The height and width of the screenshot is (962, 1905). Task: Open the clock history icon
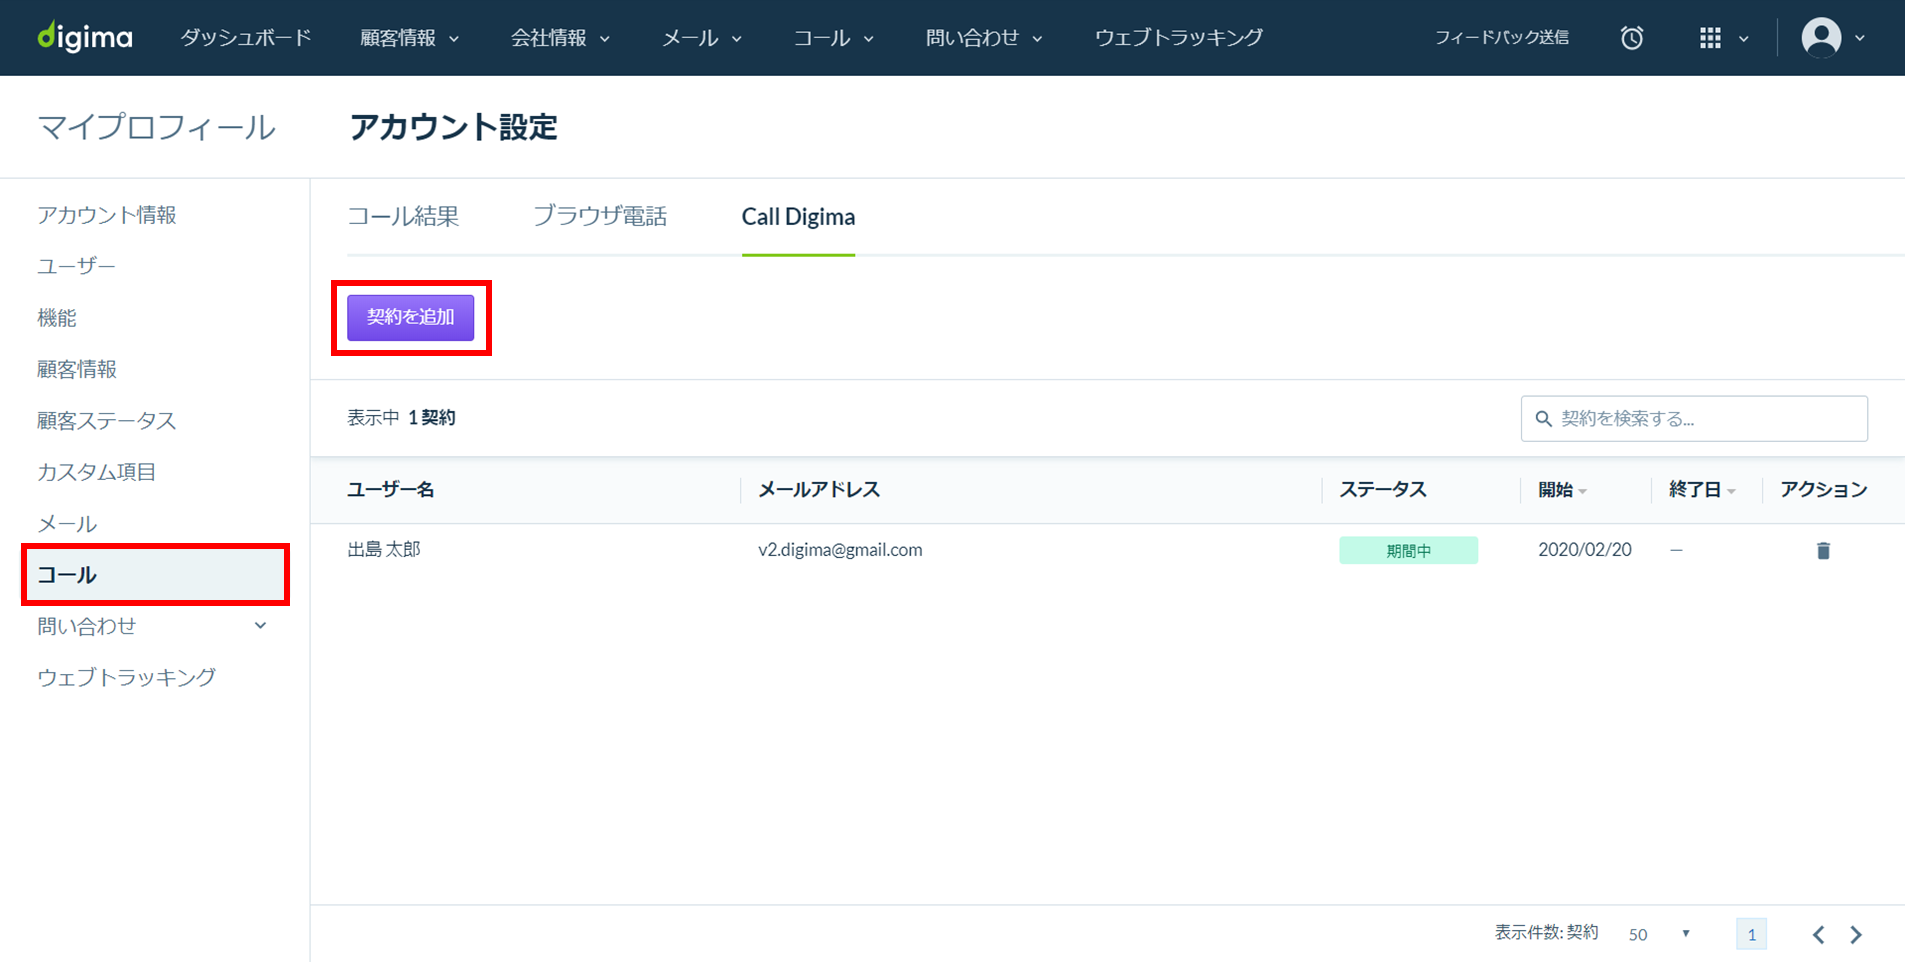tap(1632, 38)
